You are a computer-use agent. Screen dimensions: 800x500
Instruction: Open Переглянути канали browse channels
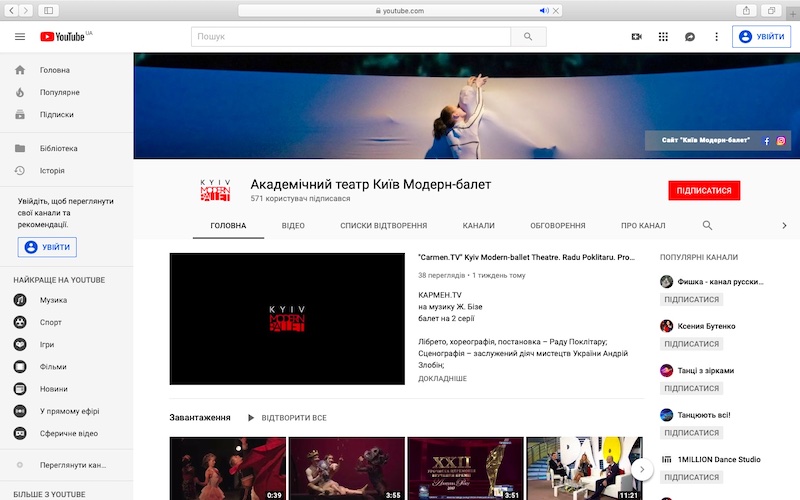pos(66,465)
